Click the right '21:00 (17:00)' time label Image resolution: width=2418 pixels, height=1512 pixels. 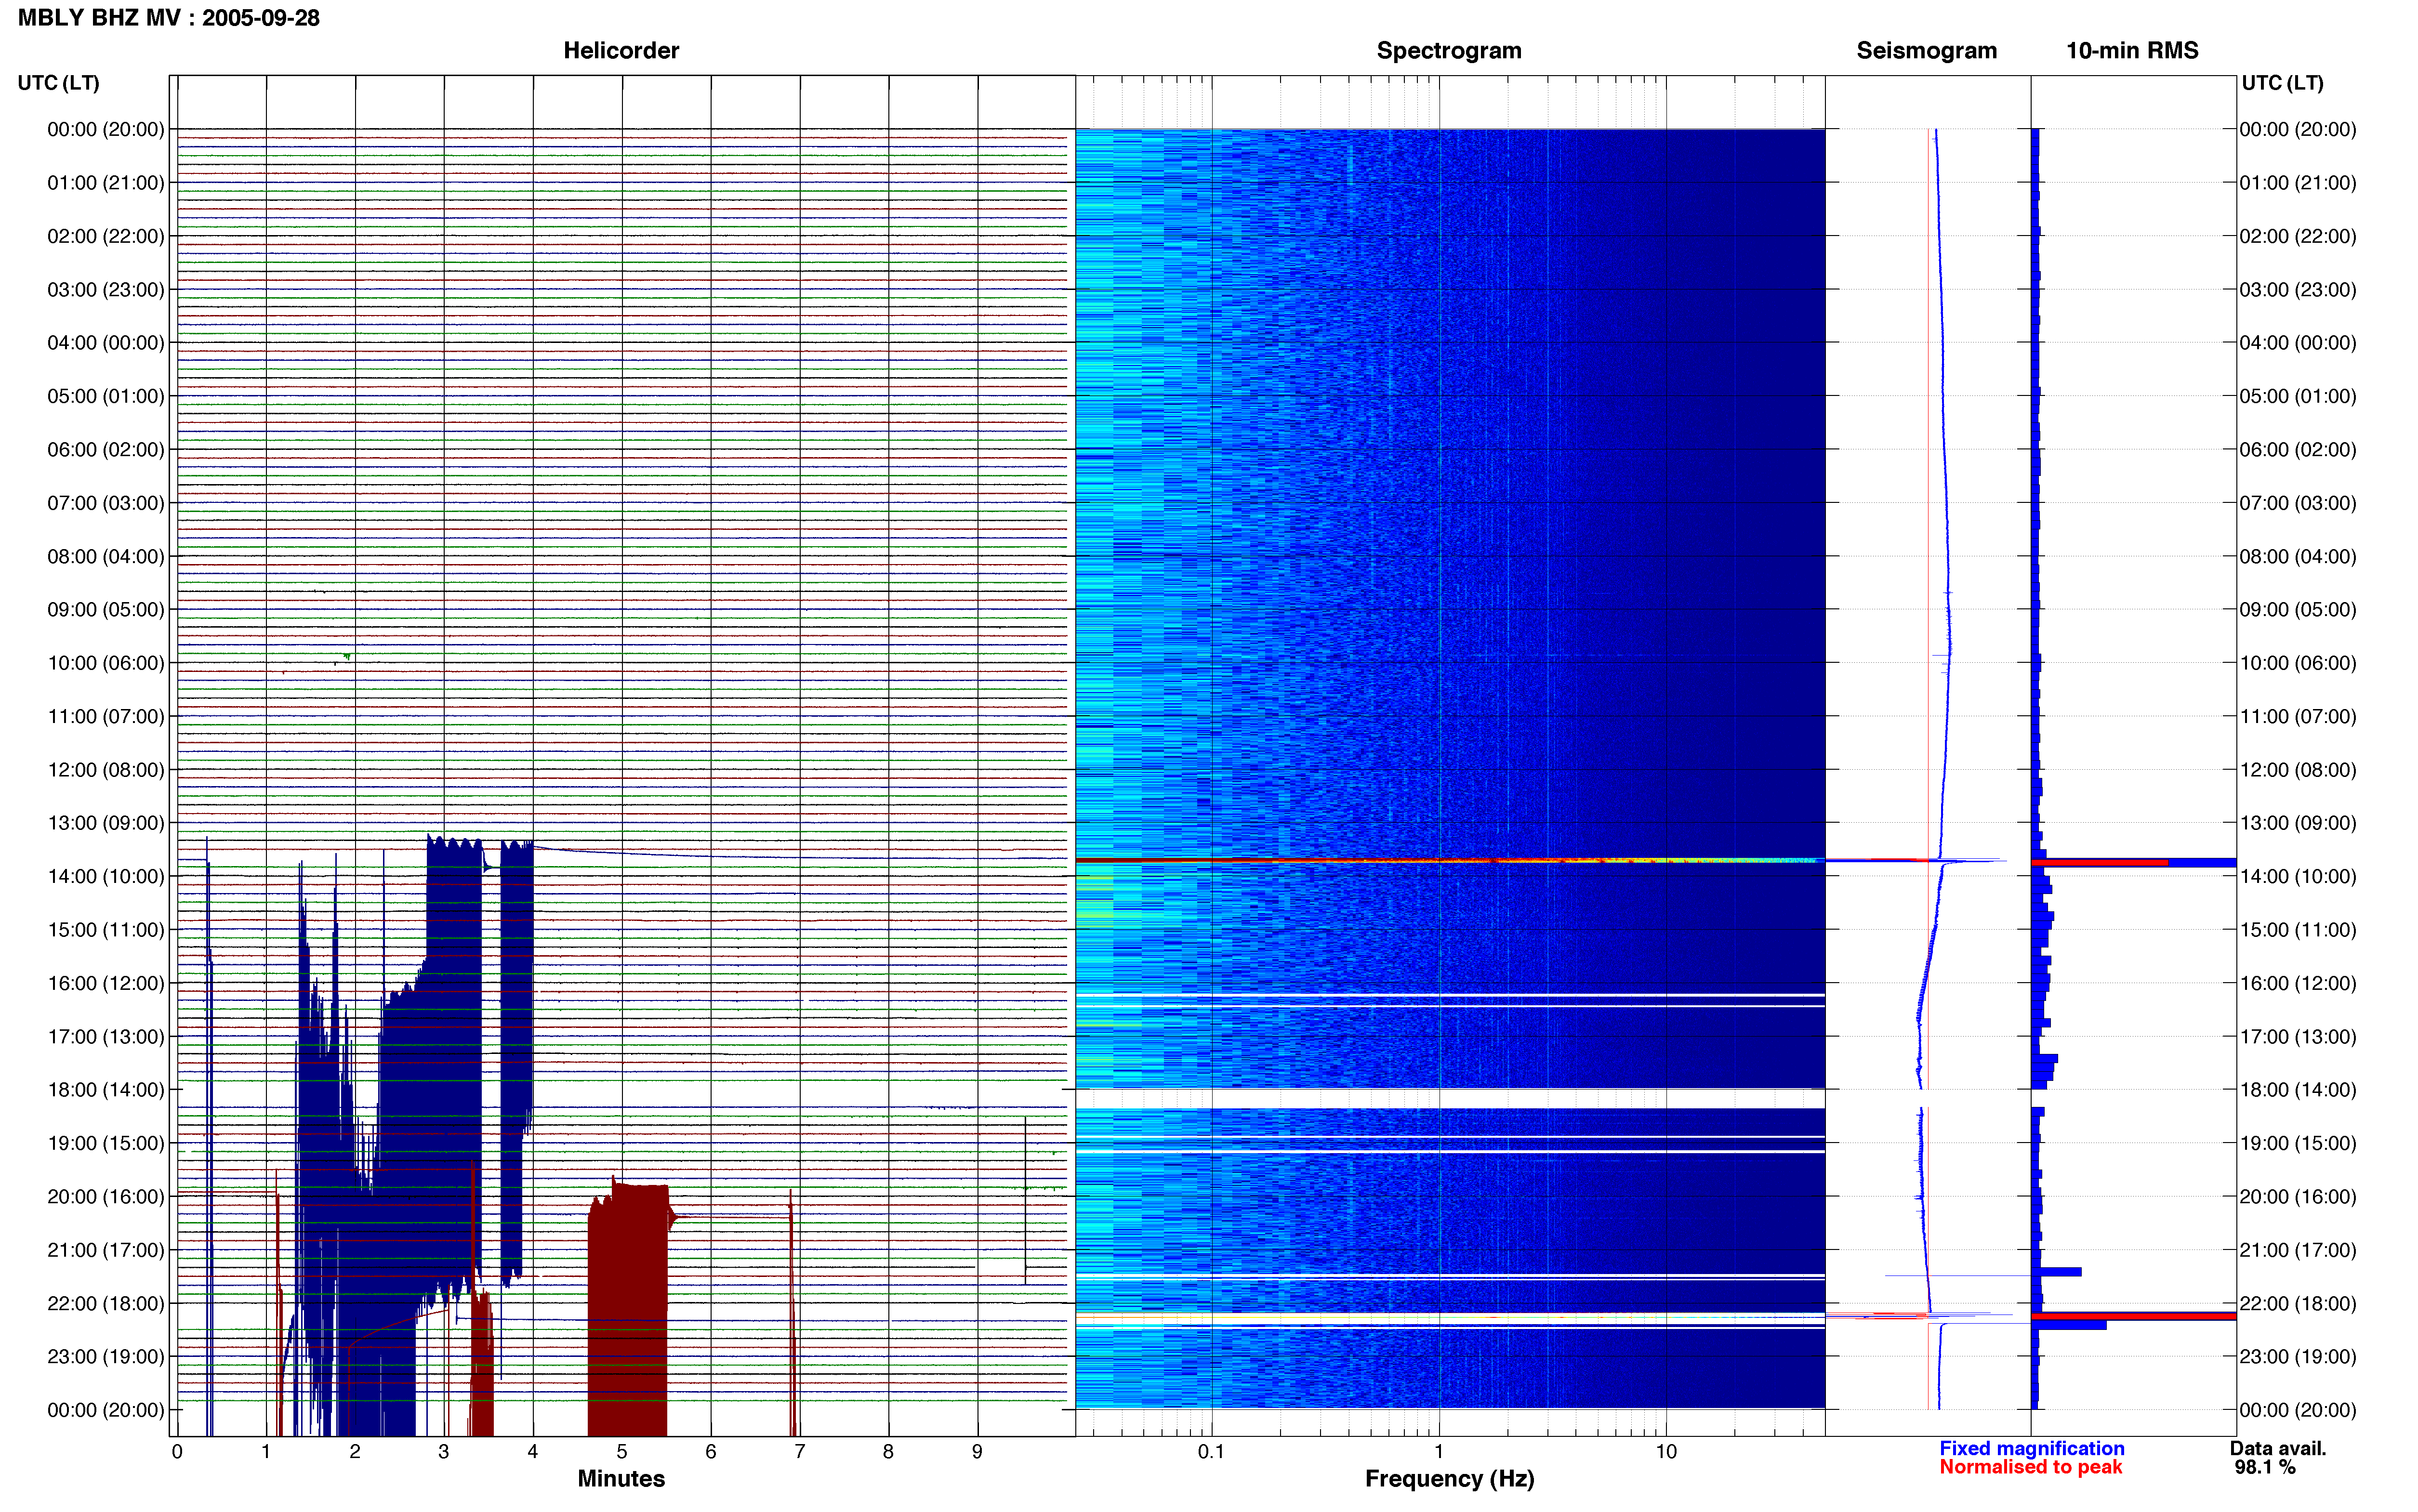[x=2298, y=1249]
